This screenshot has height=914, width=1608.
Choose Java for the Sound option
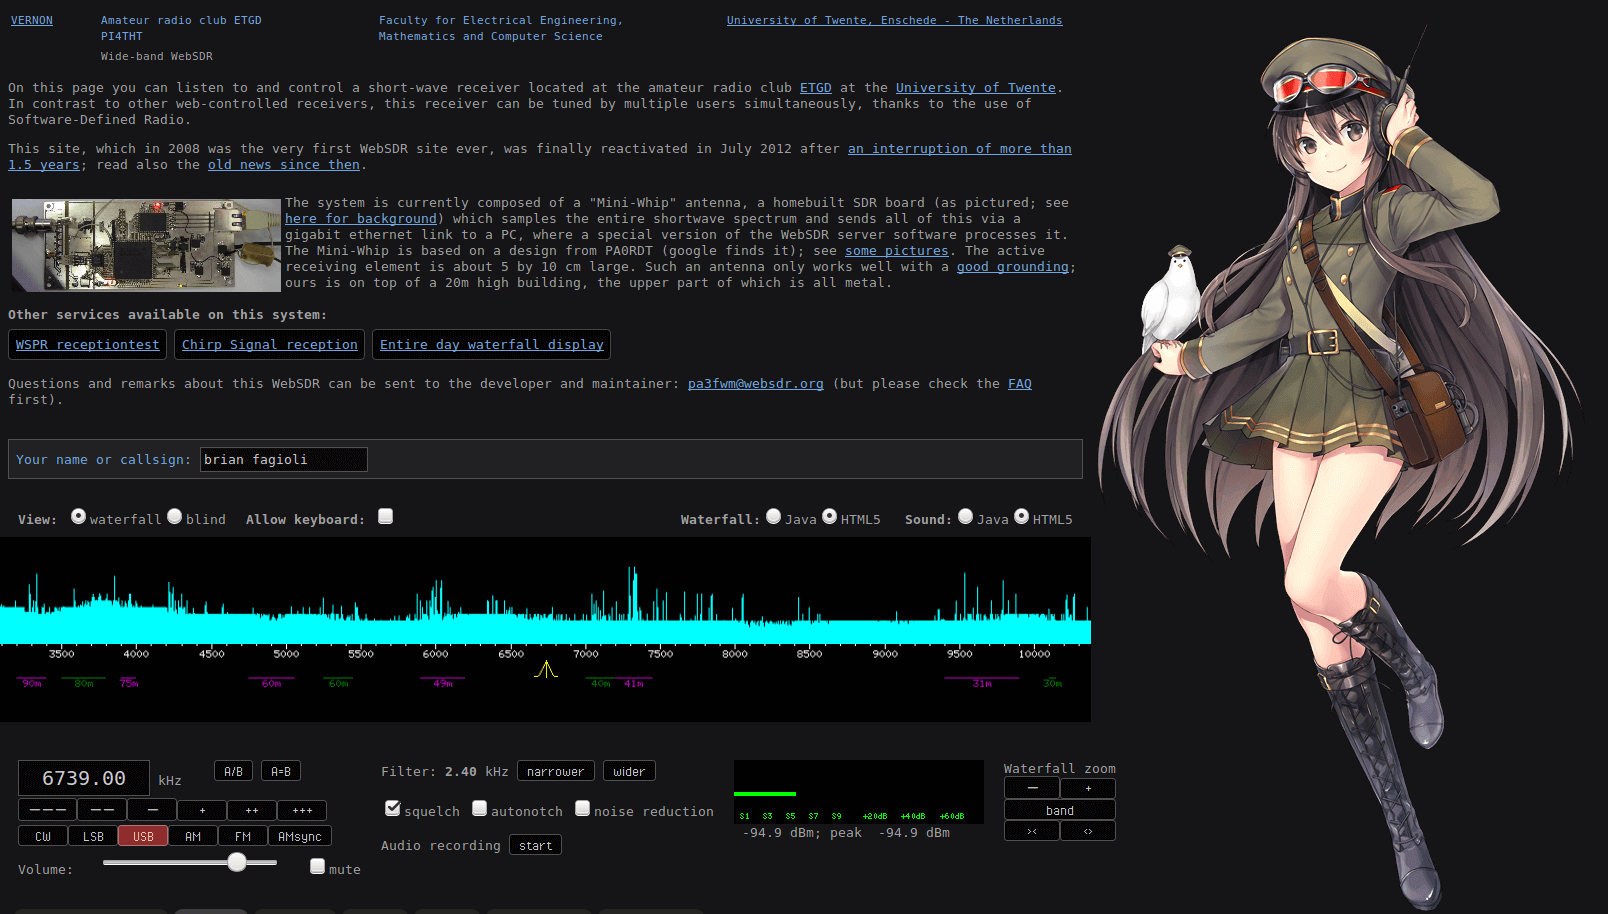966,516
